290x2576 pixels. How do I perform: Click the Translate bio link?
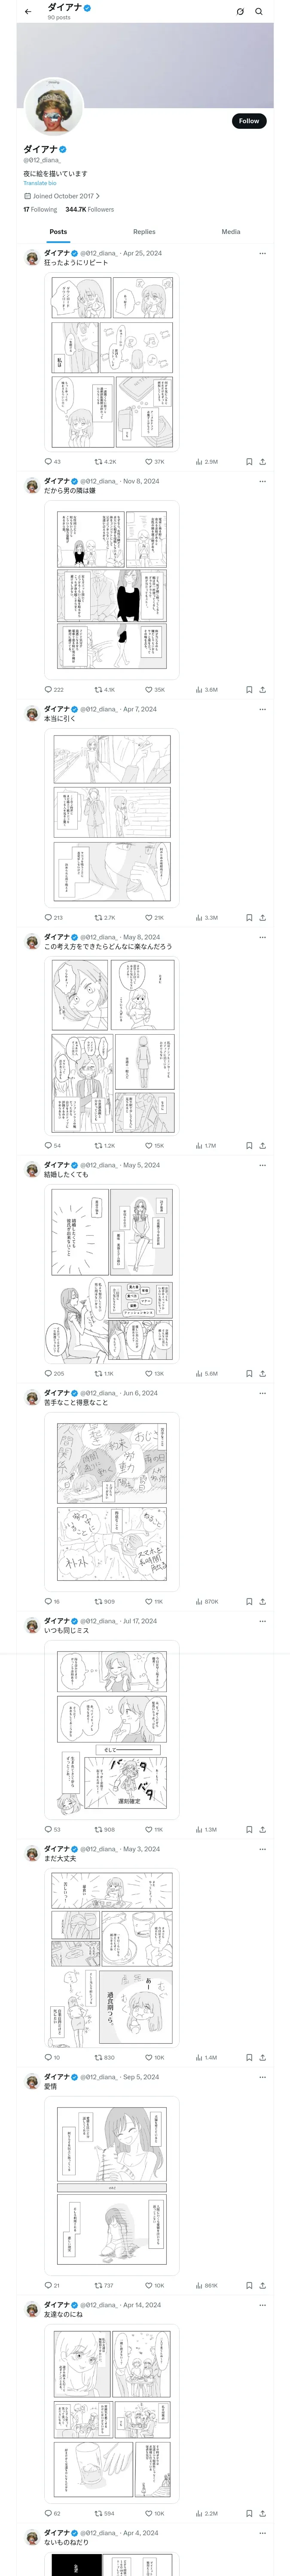point(40,183)
